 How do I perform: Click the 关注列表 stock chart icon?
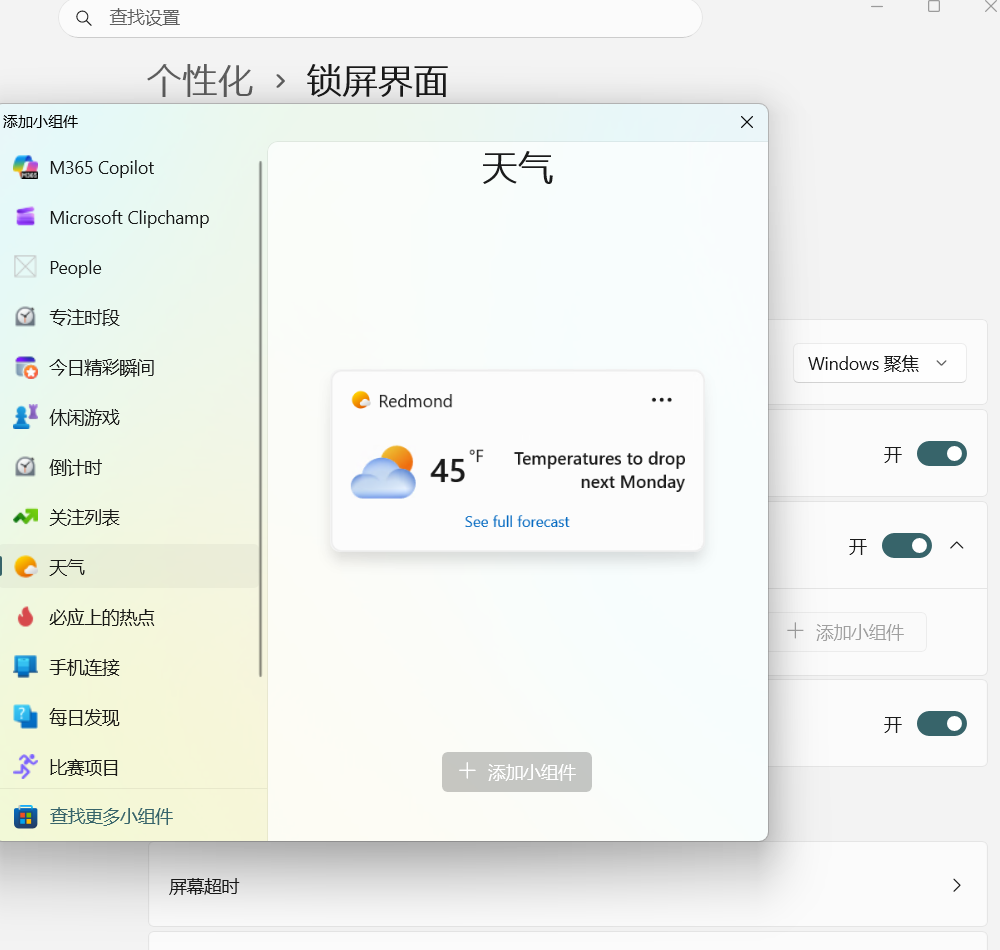point(26,517)
